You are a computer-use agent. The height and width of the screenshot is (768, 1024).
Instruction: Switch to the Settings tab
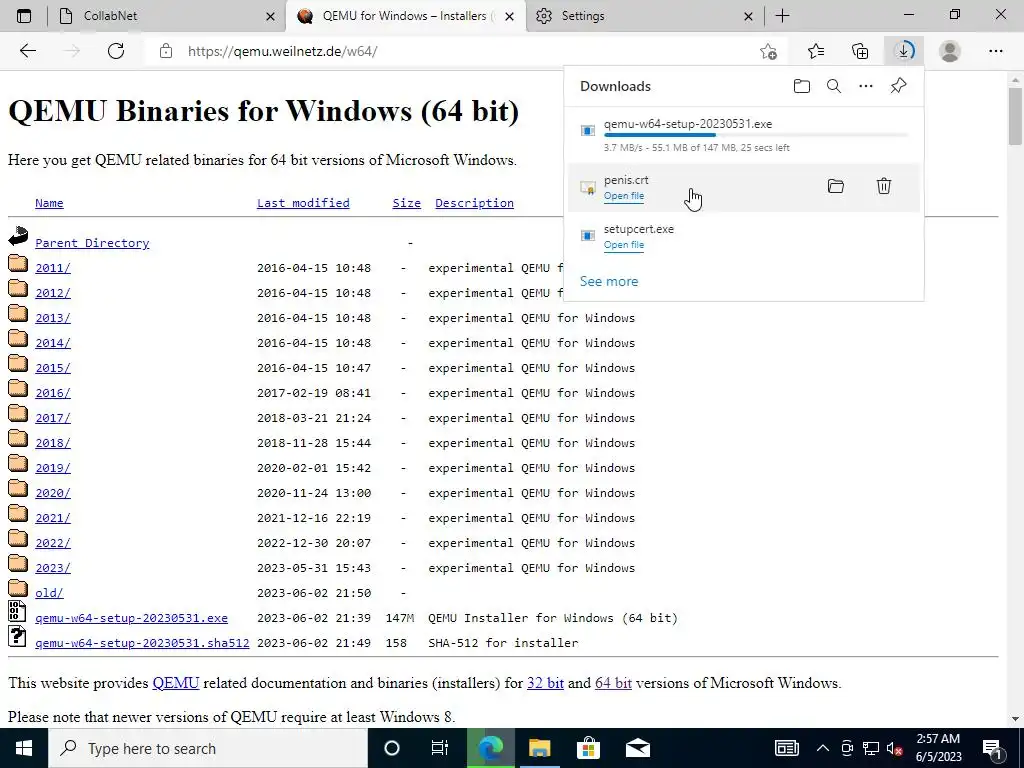[643, 16]
